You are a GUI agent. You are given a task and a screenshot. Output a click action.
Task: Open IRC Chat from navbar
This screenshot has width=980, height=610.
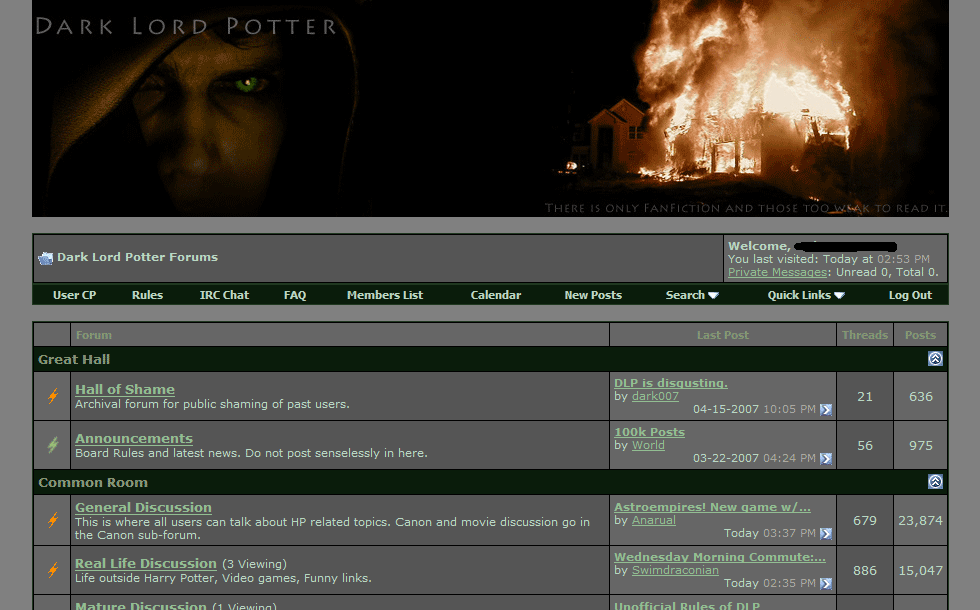(224, 295)
